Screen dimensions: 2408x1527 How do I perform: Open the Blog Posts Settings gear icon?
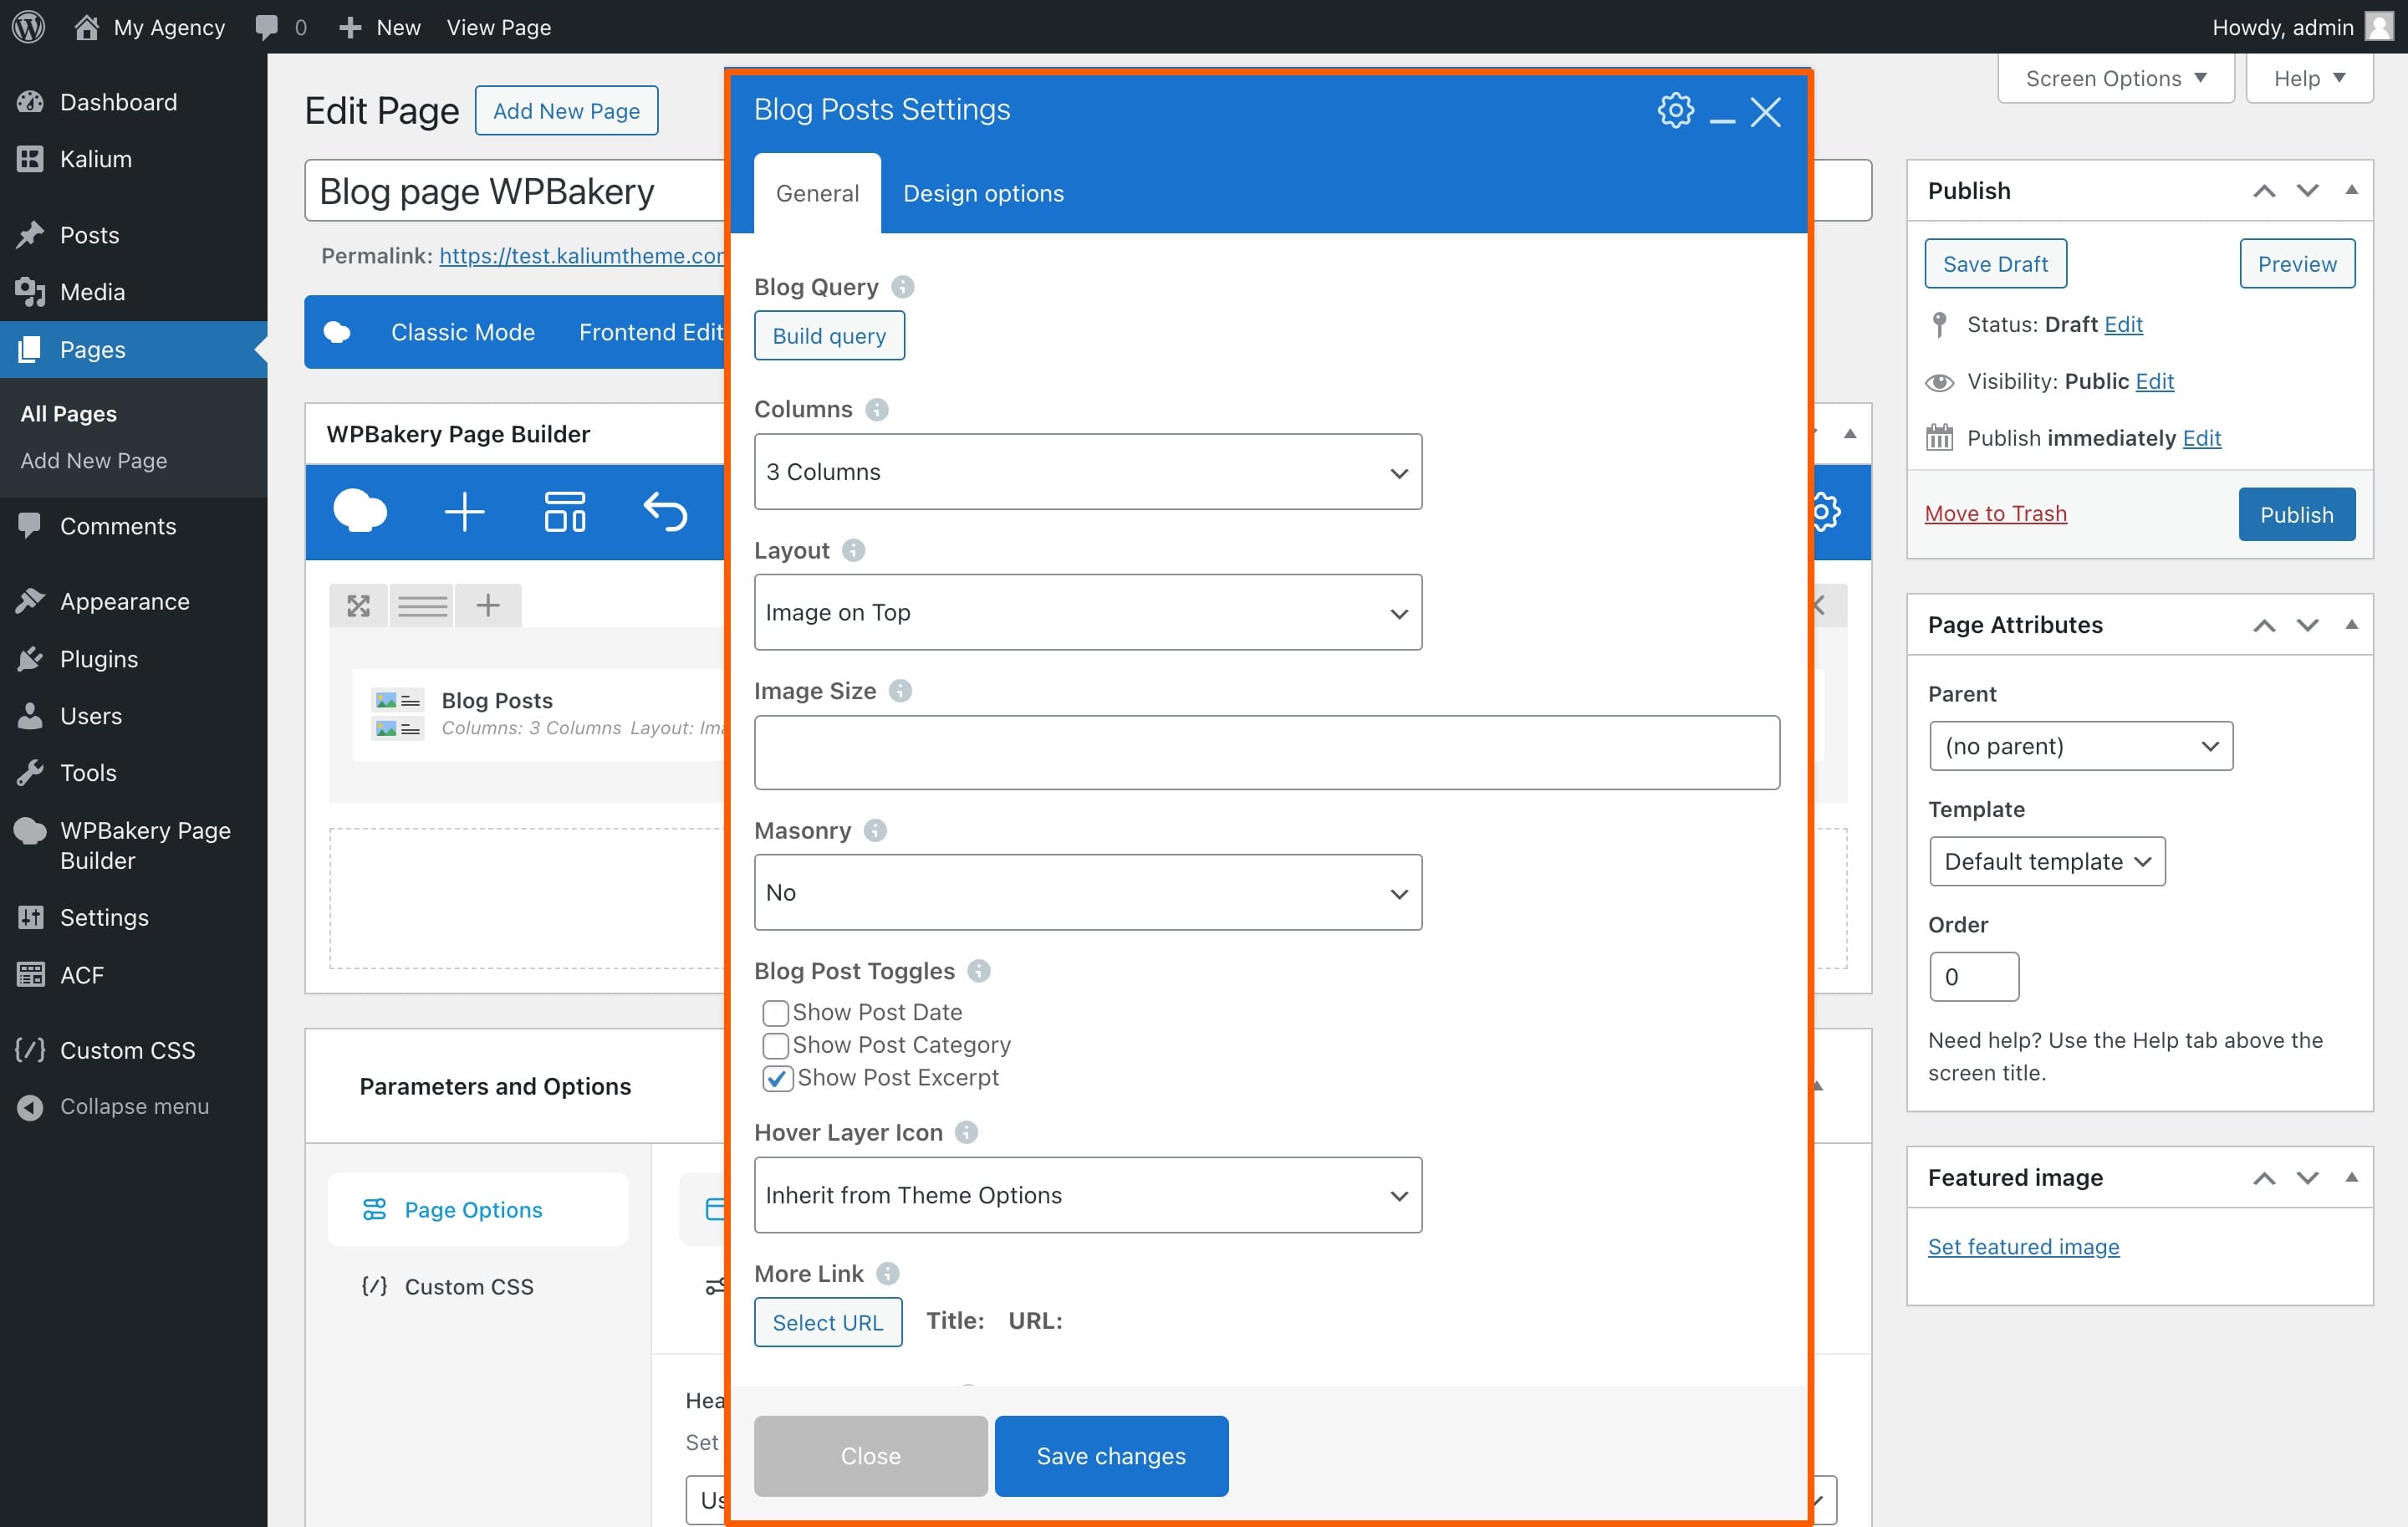pyautogui.click(x=1675, y=110)
